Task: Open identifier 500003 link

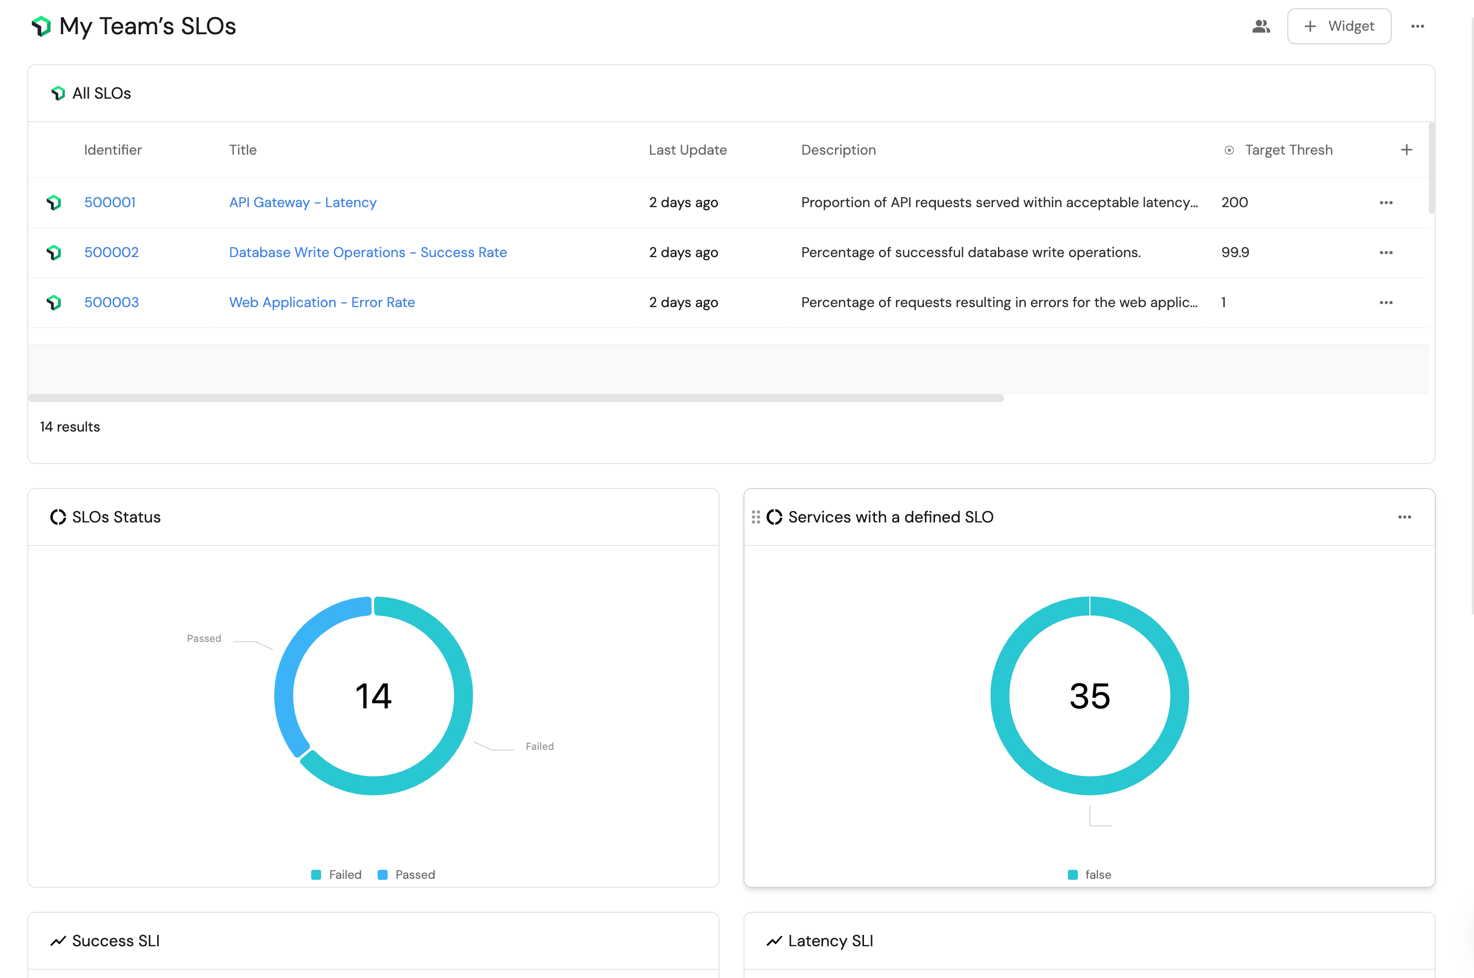Action: tap(111, 303)
